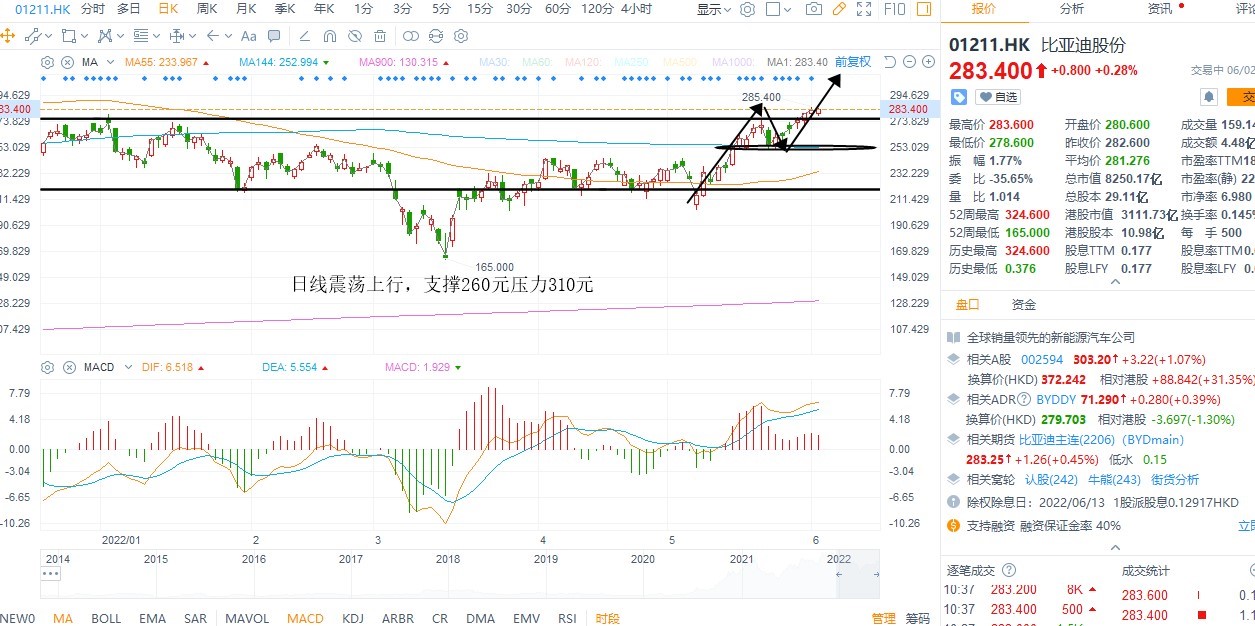Select the orange pencil drawing tool

[x=839, y=10]
